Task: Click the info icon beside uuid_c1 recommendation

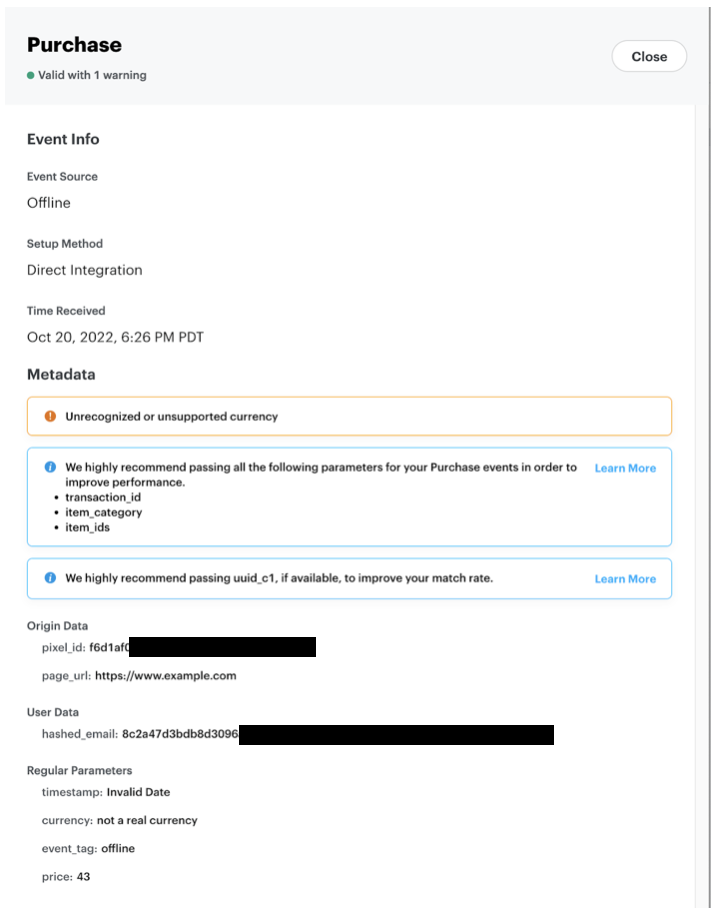Action: pos(50,578)
